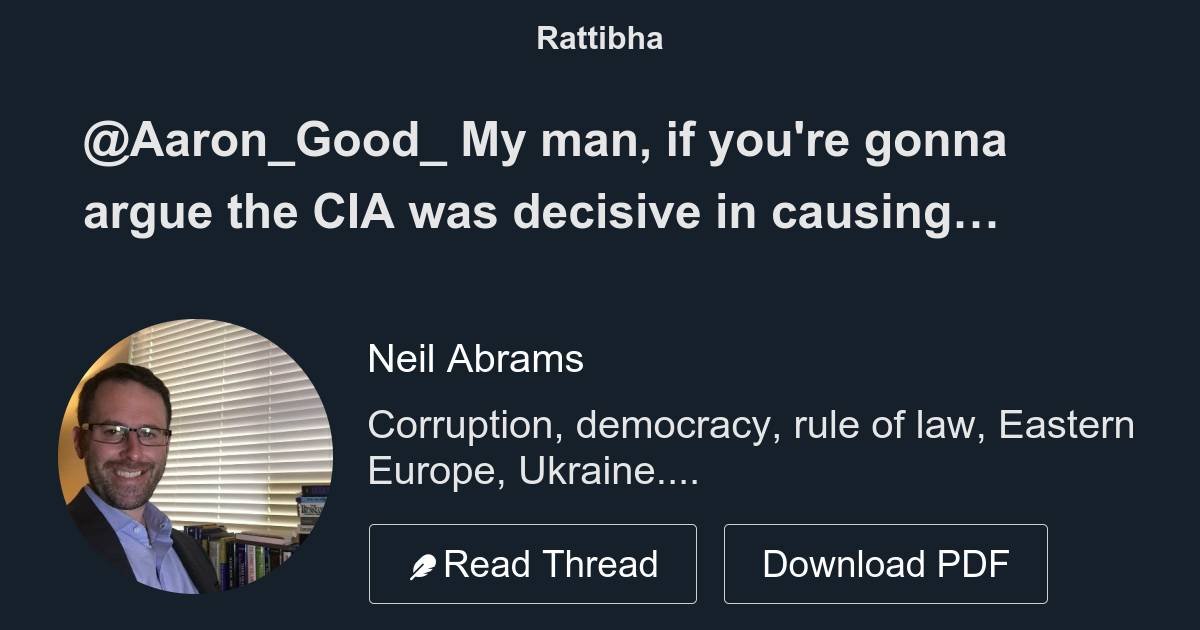Click the thread title about the CIA
The height and width of the screenshot is (630, 1200).
(x=545, y=175)
